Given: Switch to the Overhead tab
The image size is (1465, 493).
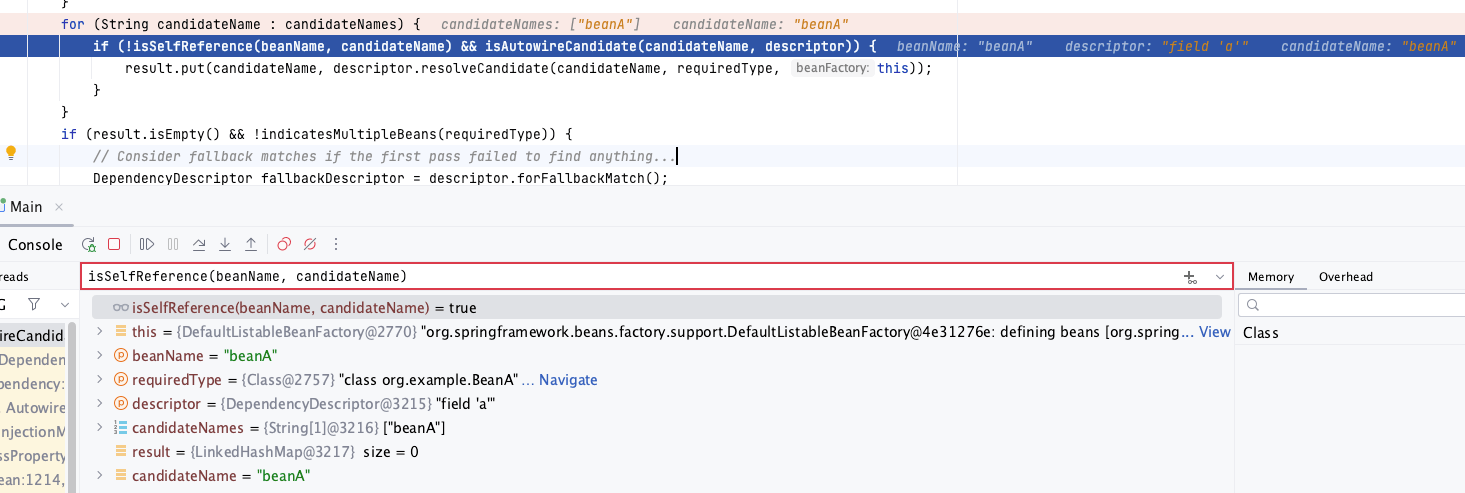Looking at the screenshot, I should pyautogui.click(x=1346, y=277).
